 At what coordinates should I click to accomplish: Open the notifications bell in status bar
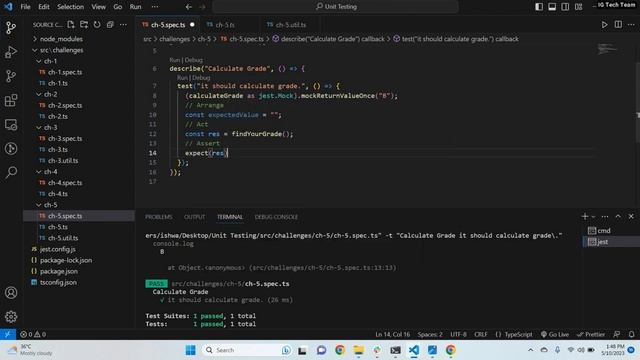click(x=631, y=334)
